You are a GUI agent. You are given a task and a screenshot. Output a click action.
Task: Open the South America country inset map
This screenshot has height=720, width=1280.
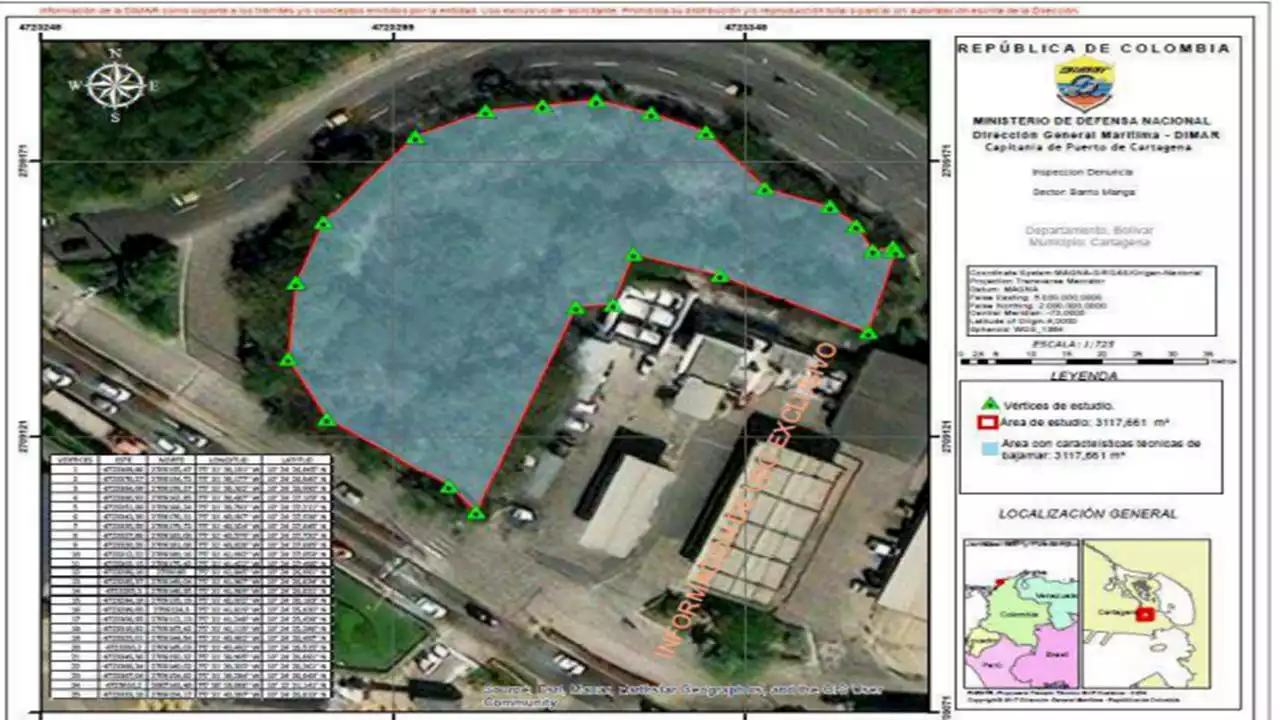click(x=1021, y=613)
